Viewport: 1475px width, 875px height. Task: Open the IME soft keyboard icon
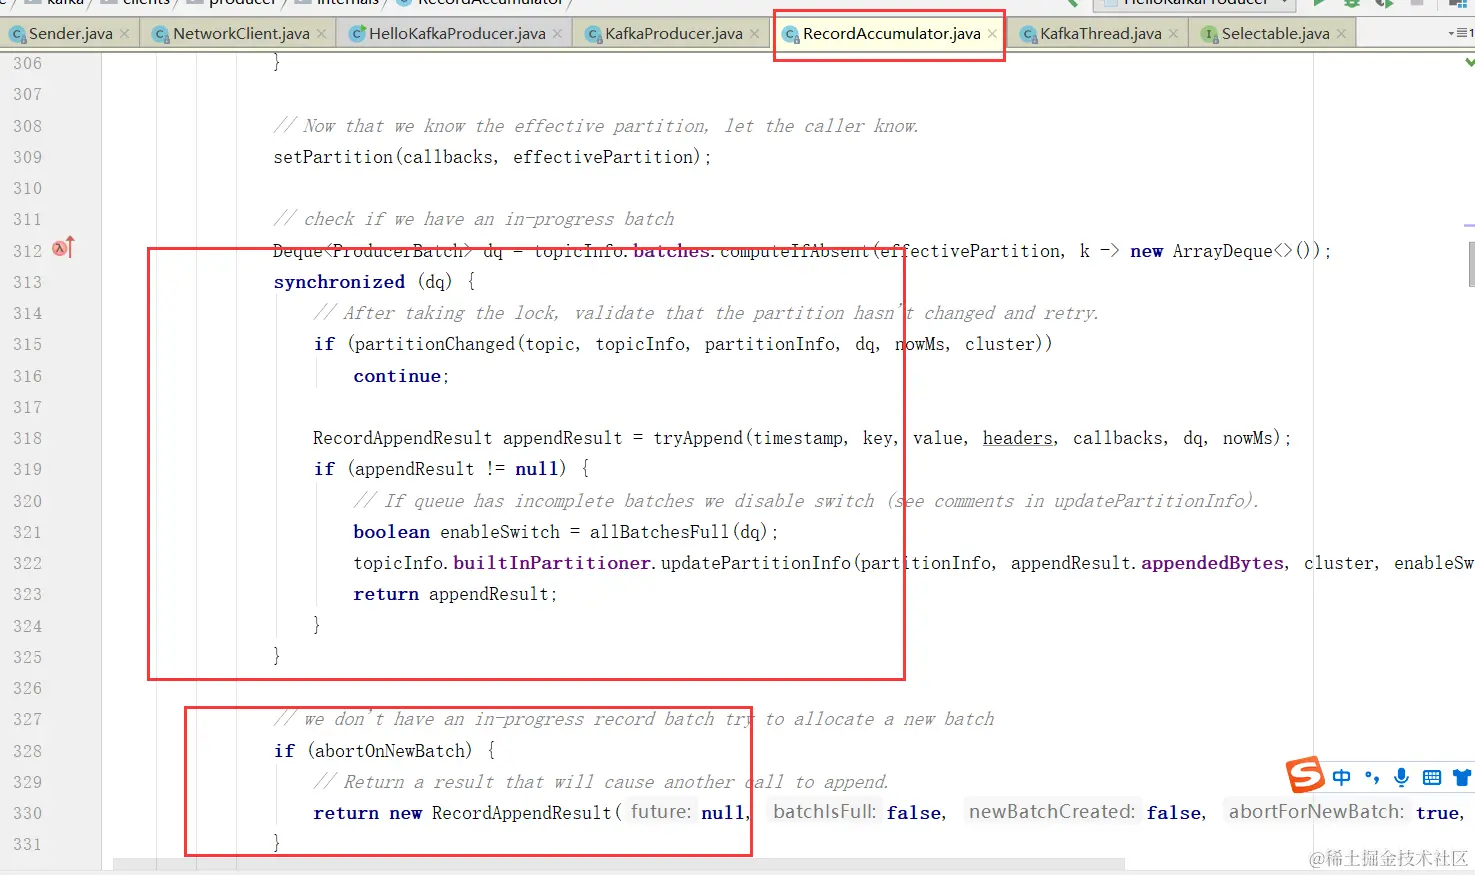click(x=1432, y=777)
